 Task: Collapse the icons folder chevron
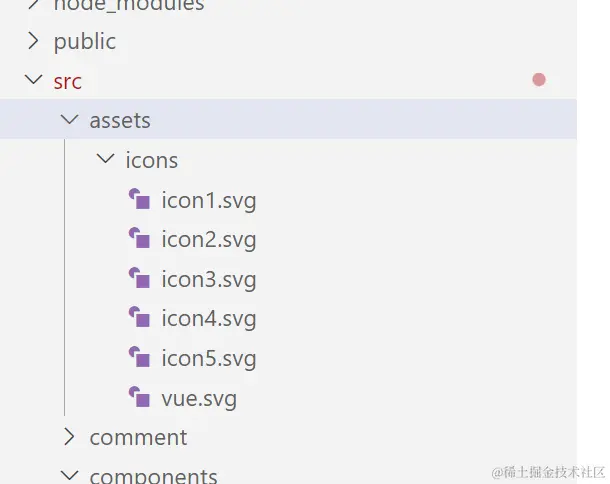105,159
